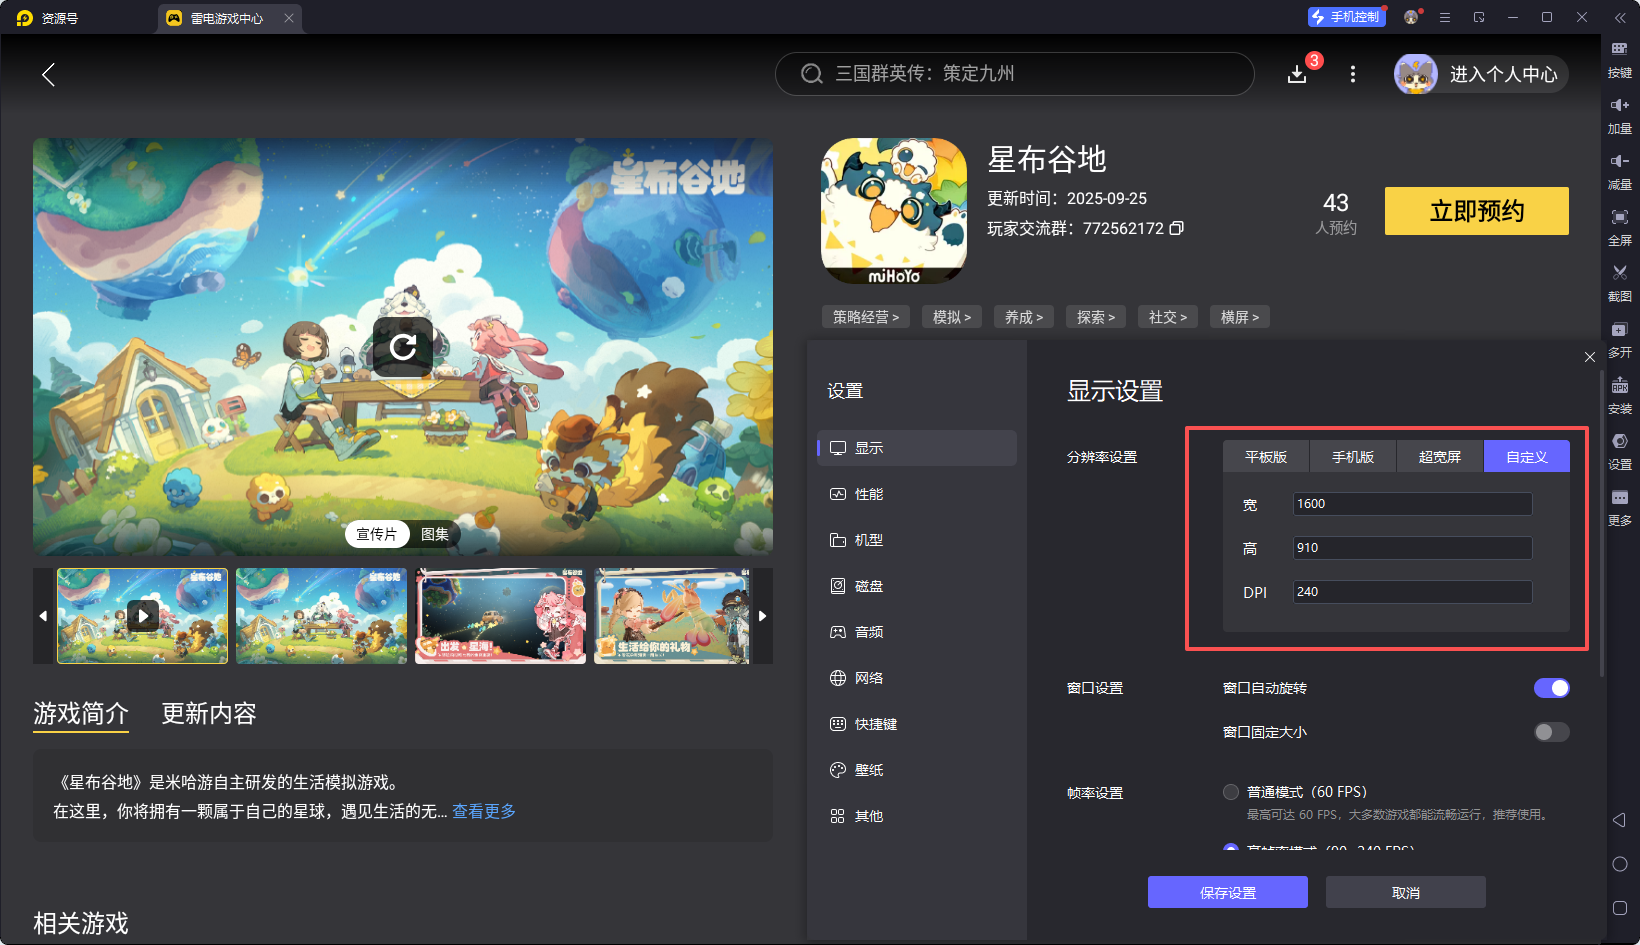Open the downloads icon with badge 3

tap(1297, 73)
